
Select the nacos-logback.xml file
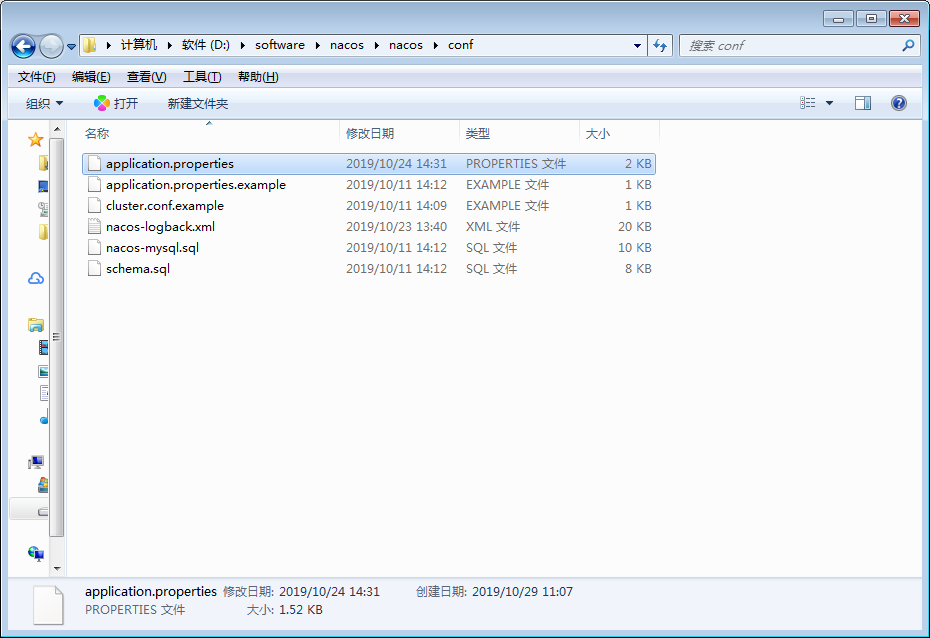(x=369, y=227)
